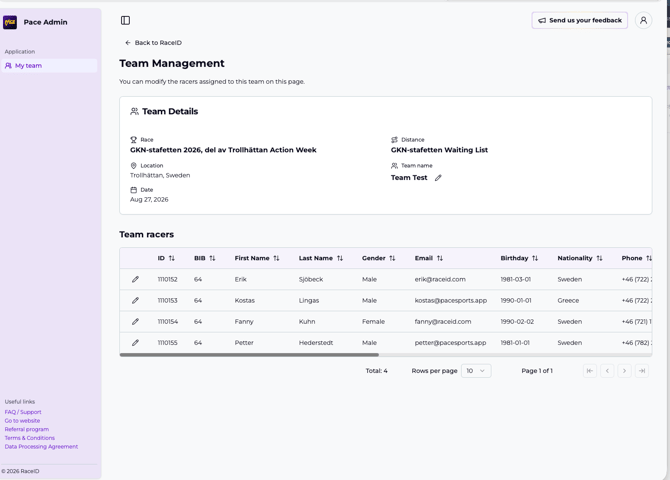Select email kostas@pacesports.app cell
The width and height of the screenshot is (670, 480).
tap(451, 300)
